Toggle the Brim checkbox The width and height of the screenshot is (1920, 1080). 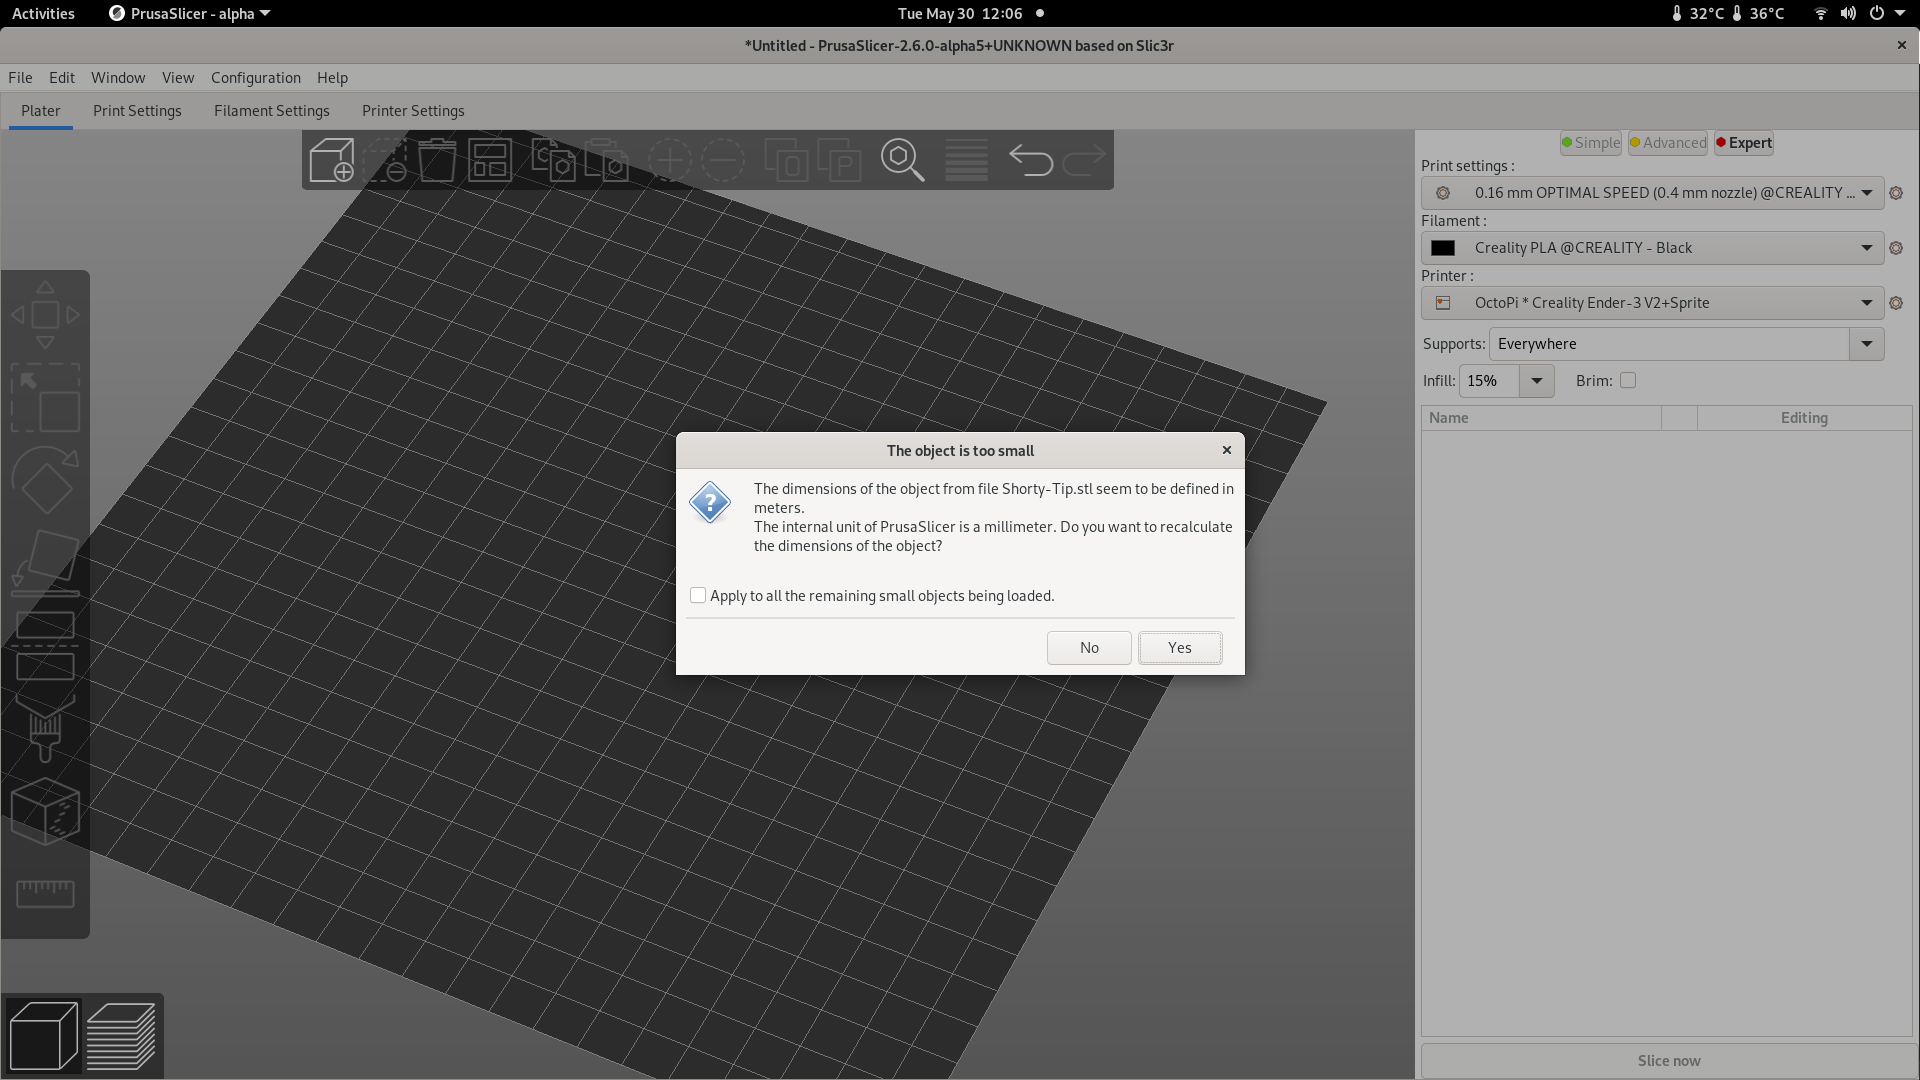(1628, 380)
